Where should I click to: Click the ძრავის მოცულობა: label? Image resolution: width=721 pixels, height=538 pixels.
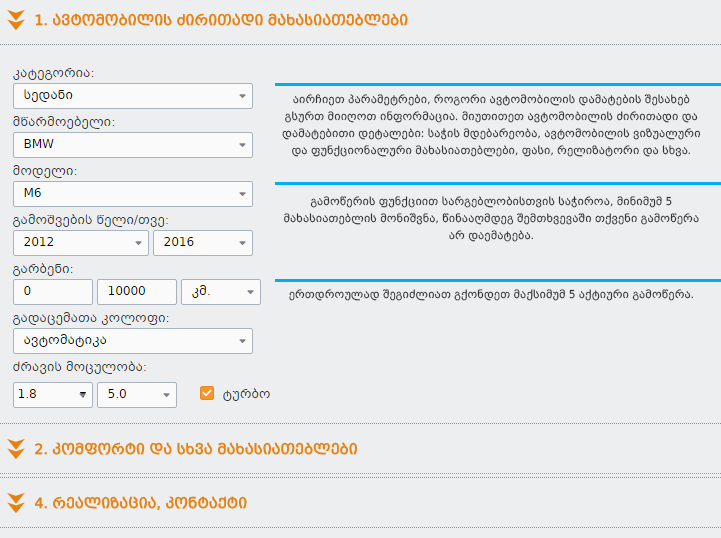[80, 367]
